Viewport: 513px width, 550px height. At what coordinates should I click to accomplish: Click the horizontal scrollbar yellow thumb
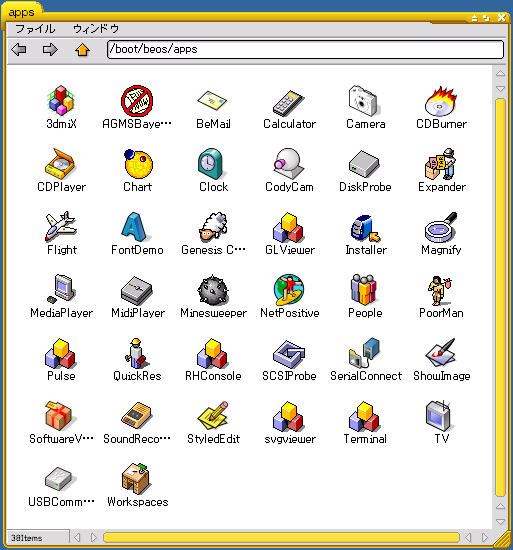[281, 537]
